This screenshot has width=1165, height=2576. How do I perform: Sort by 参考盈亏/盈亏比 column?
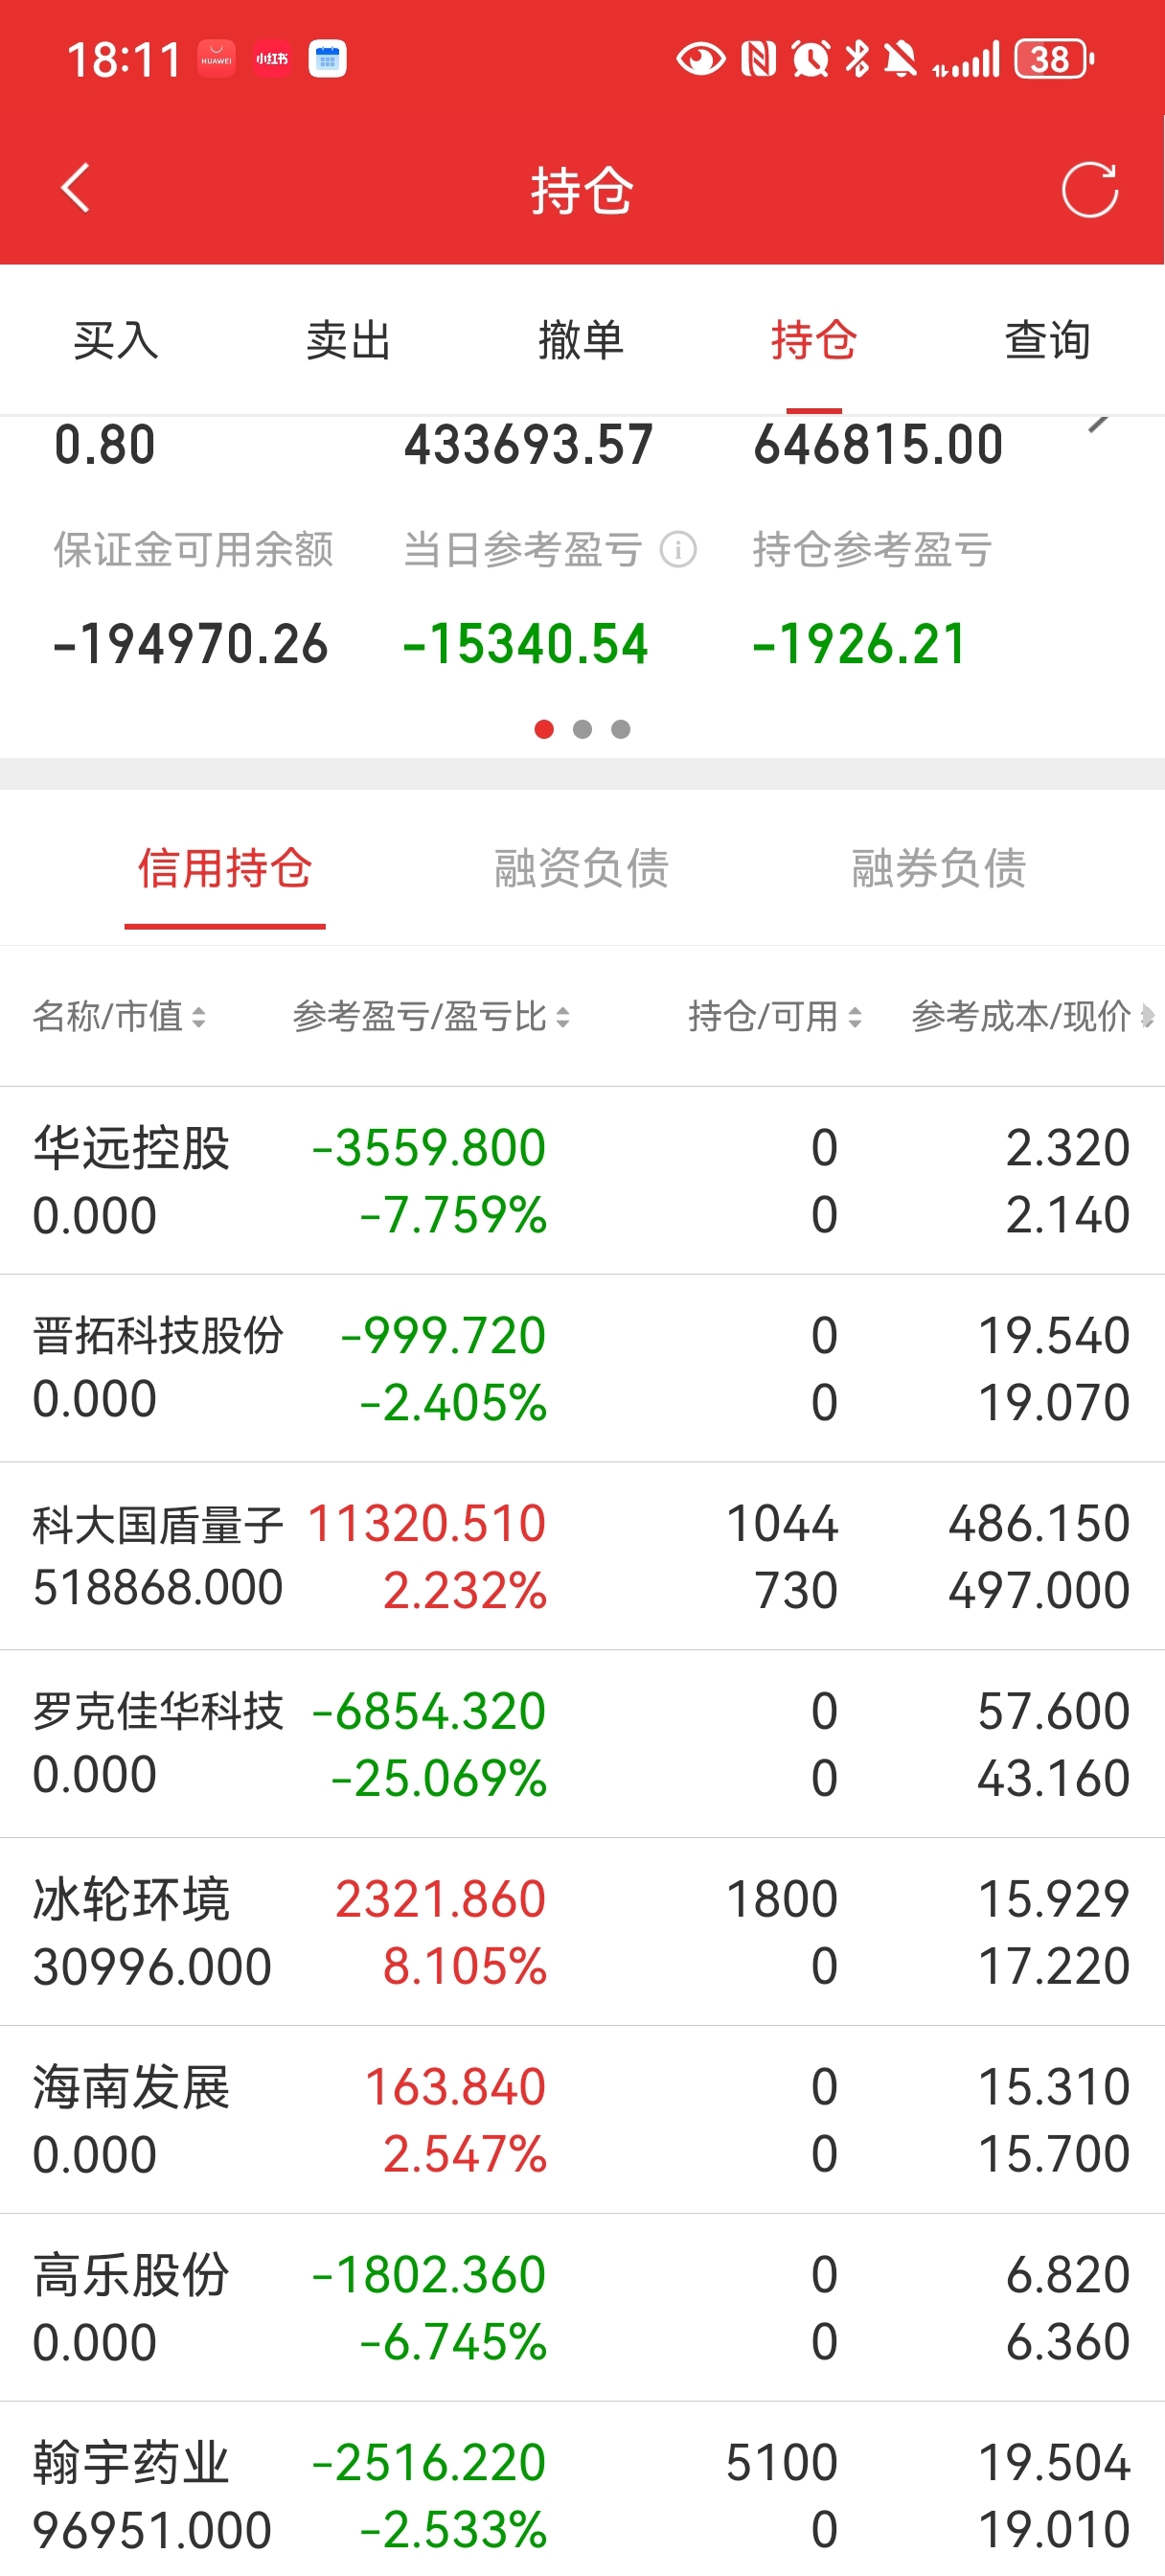431,1017
